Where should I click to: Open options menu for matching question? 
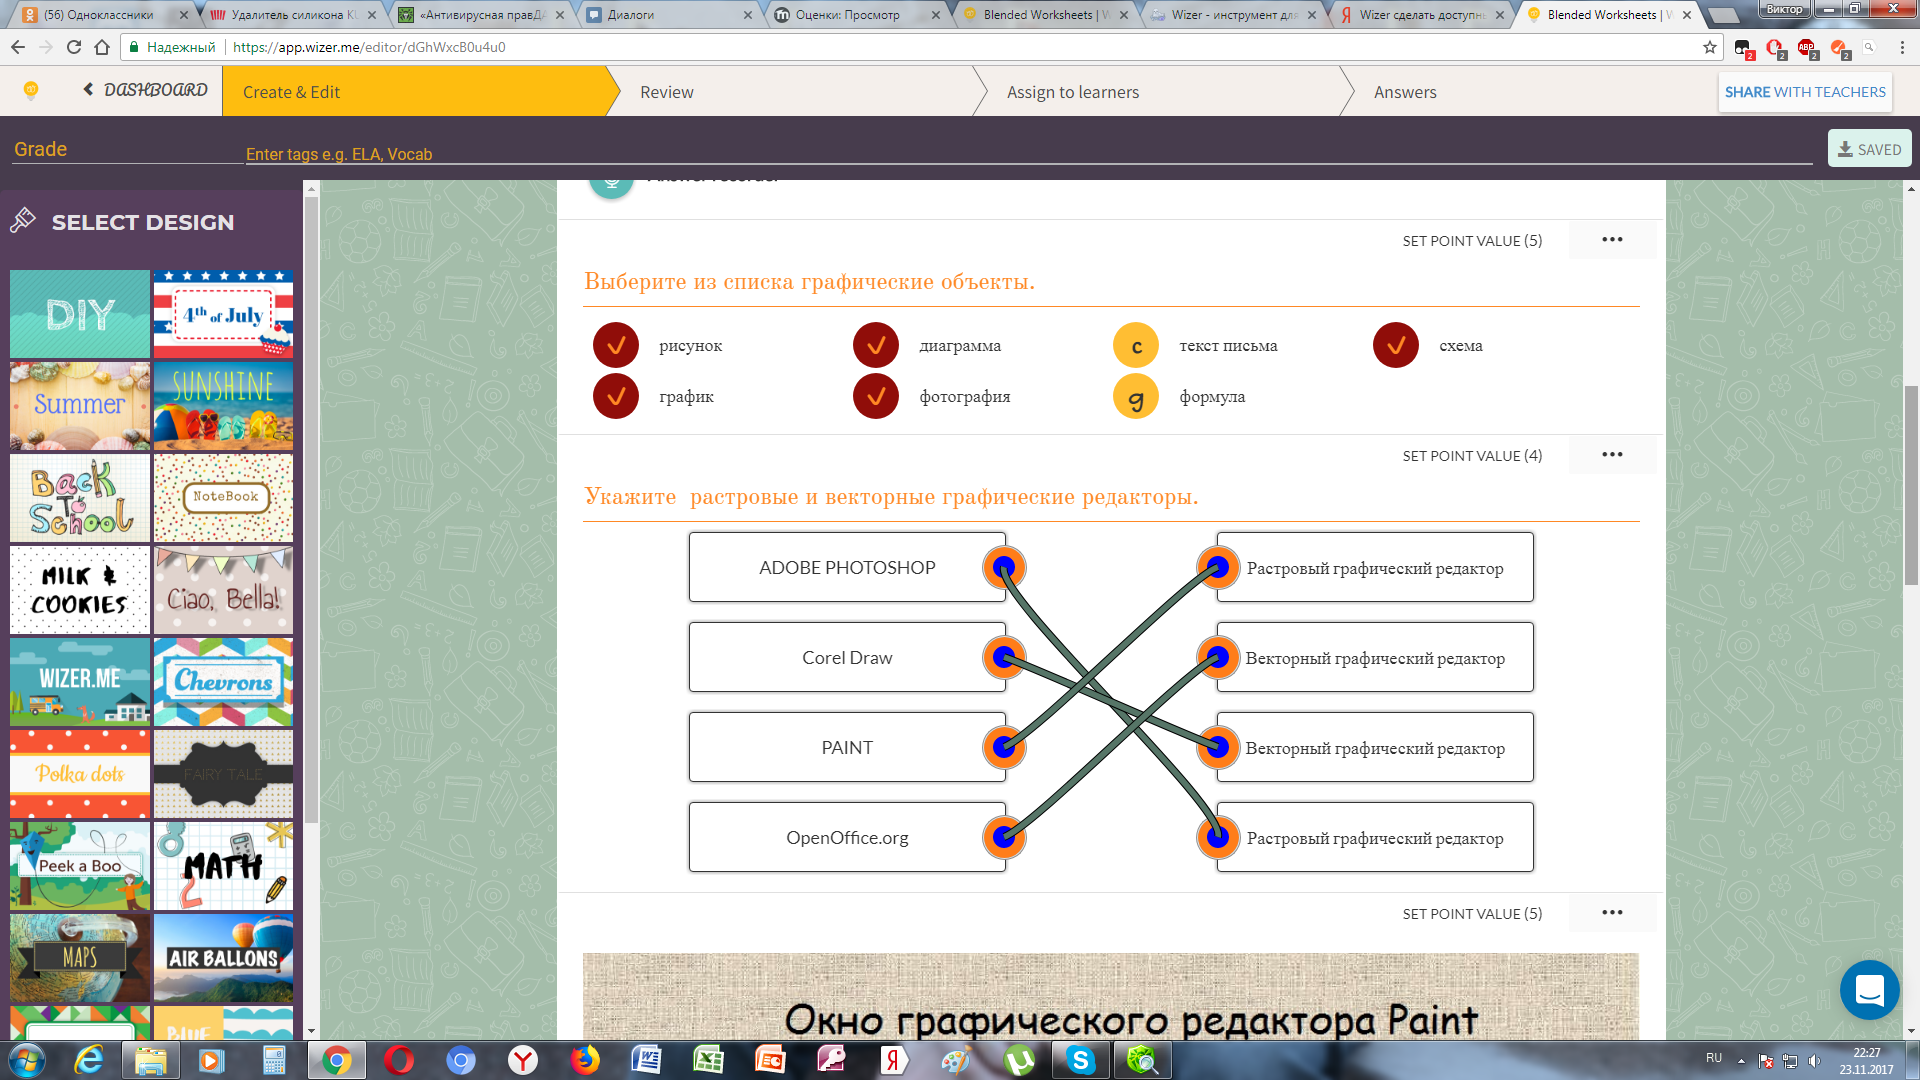[1612, 455]
